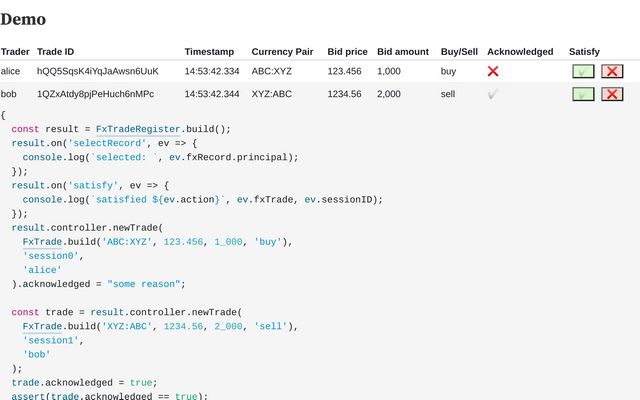This screenshot has width=640, height=400.
Task: Click timestamp 14:53:42.334
Action: (x=212, y=71)
